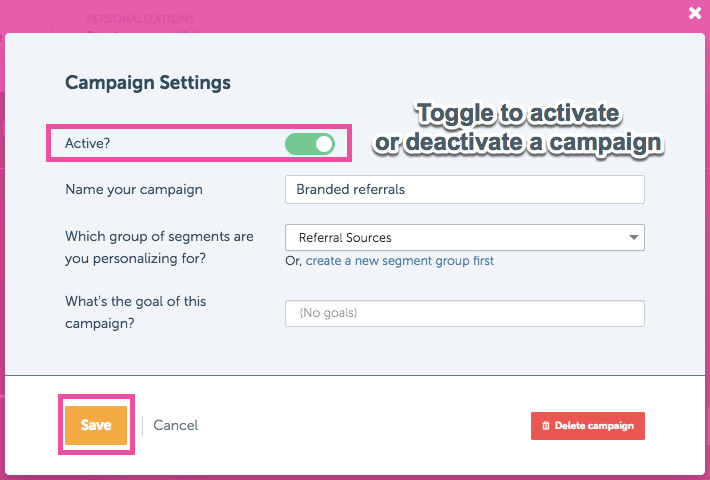
Task: Click the dropdown arrow beside Referral Sources
Action: (633, 238)
